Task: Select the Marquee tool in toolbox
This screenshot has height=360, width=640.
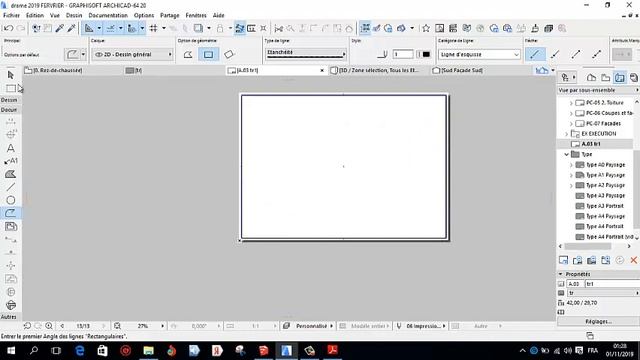Action: click(11, 88)
